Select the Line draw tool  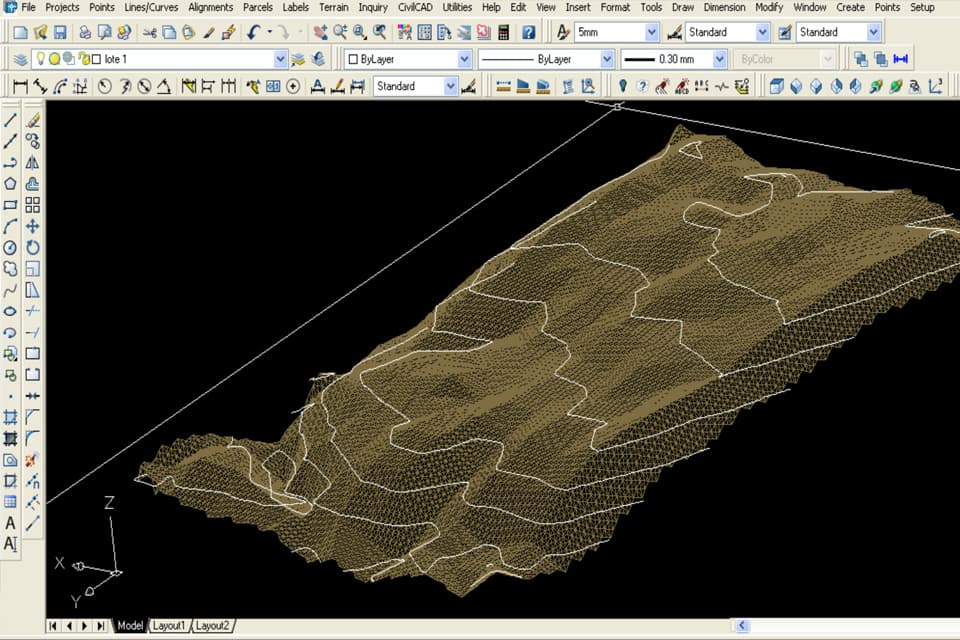pyautogui.click(x=11, y=120)
